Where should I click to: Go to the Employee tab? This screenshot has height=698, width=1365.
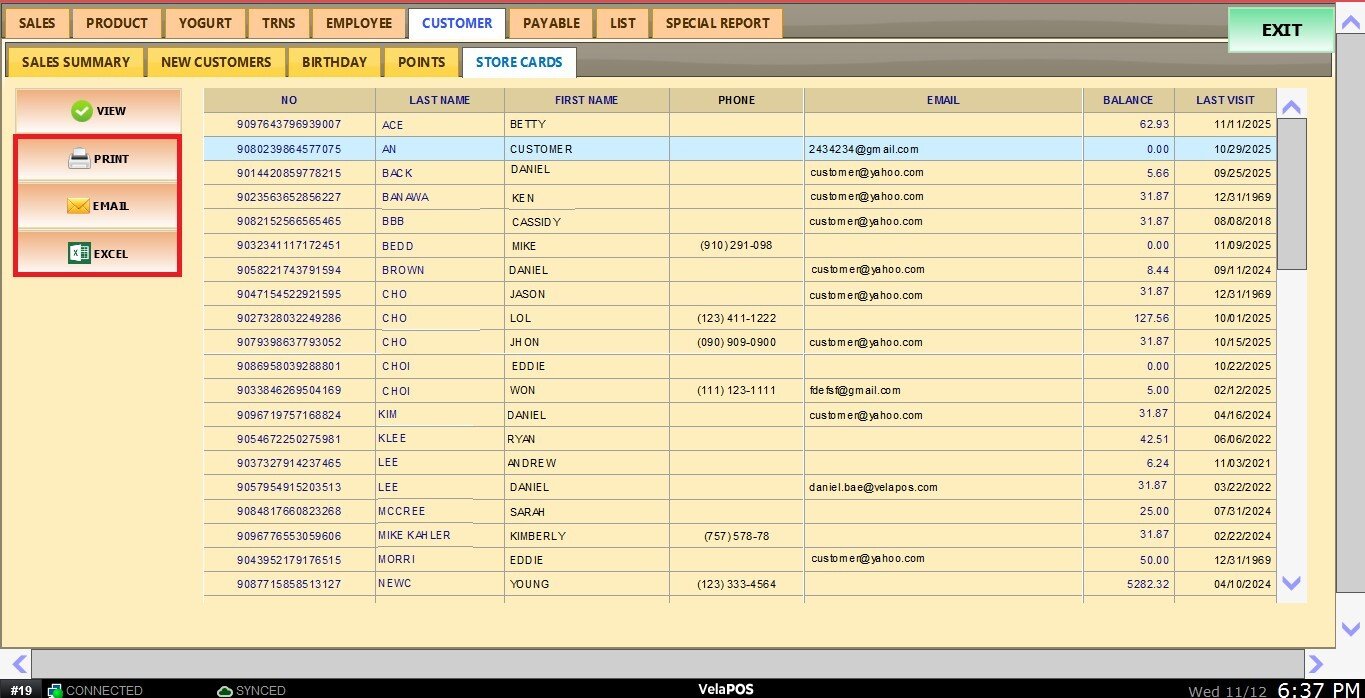[359, 23]
